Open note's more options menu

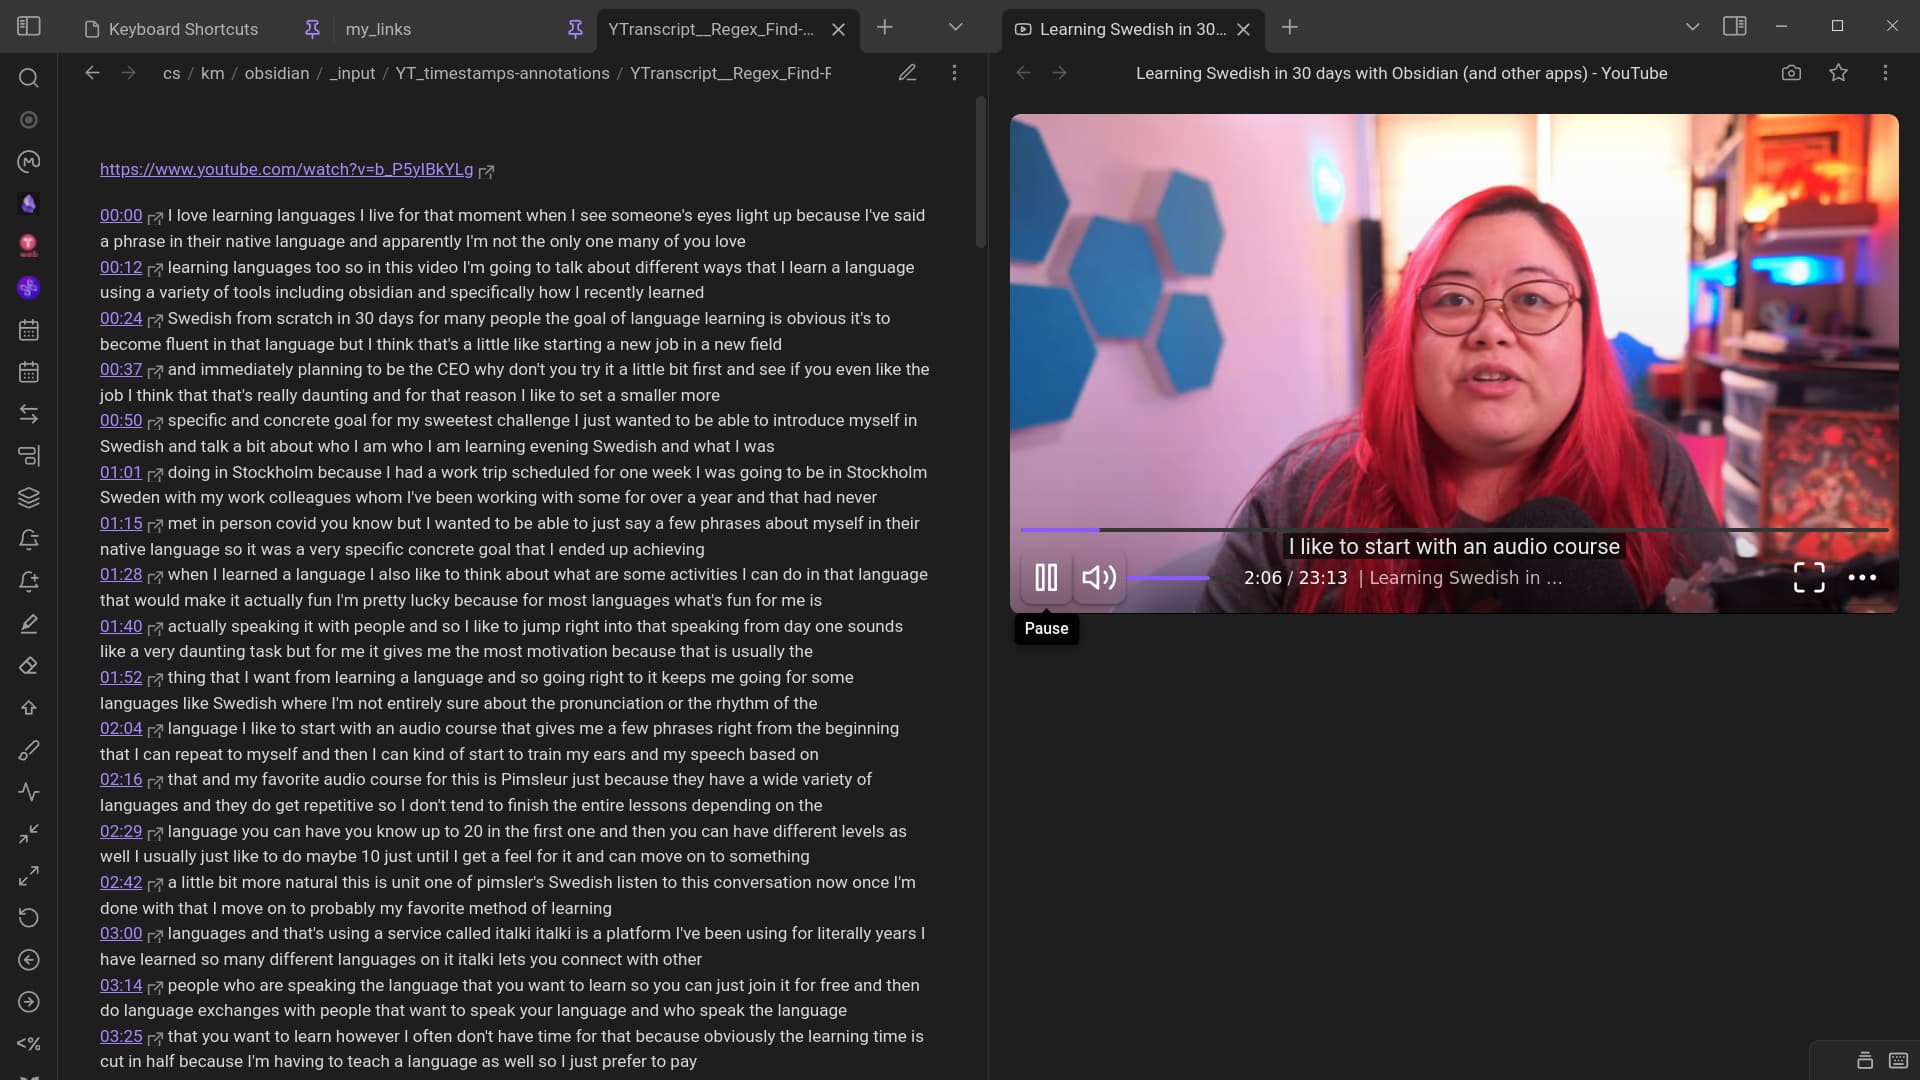click(x=954, y=73)
